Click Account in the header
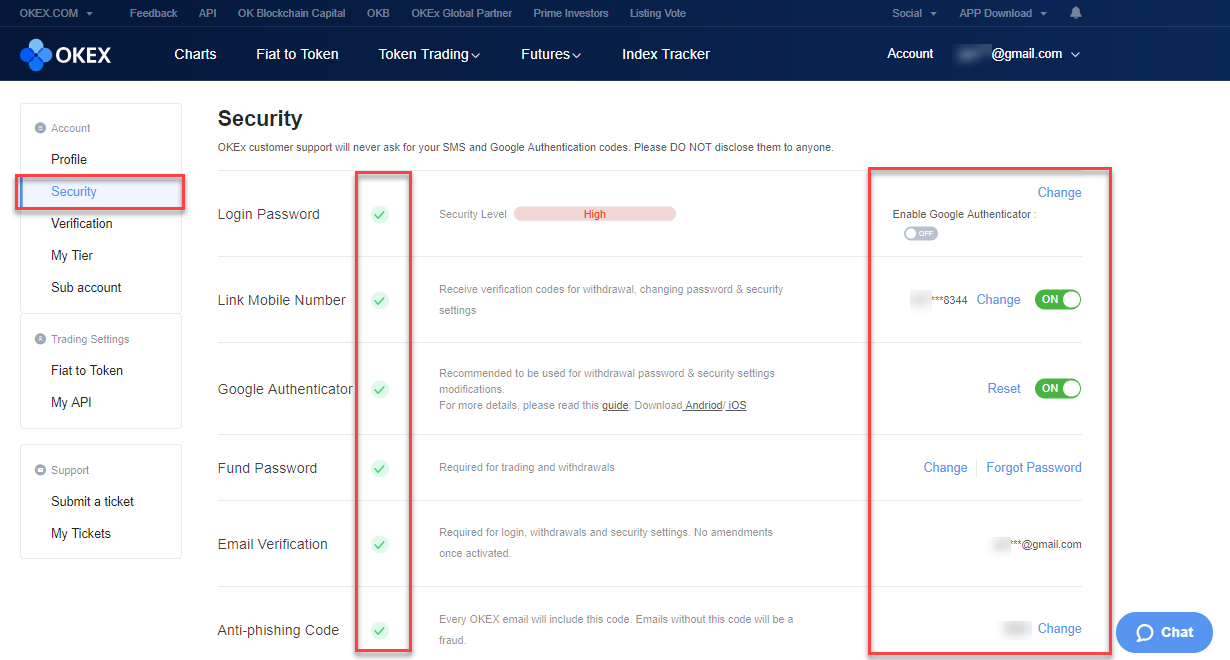The height and width of the screenshot is (660, 1230). (910, 54)
